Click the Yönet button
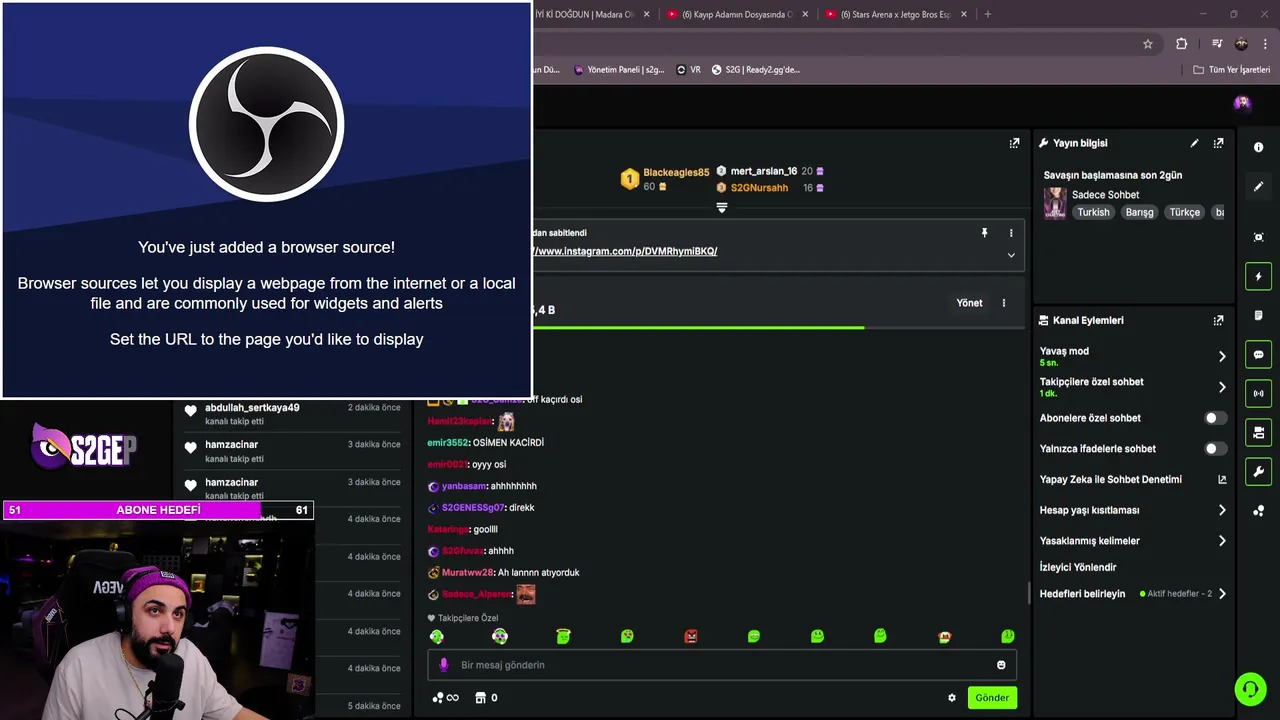Screen dimensions: 1280x720 (969, 303)
